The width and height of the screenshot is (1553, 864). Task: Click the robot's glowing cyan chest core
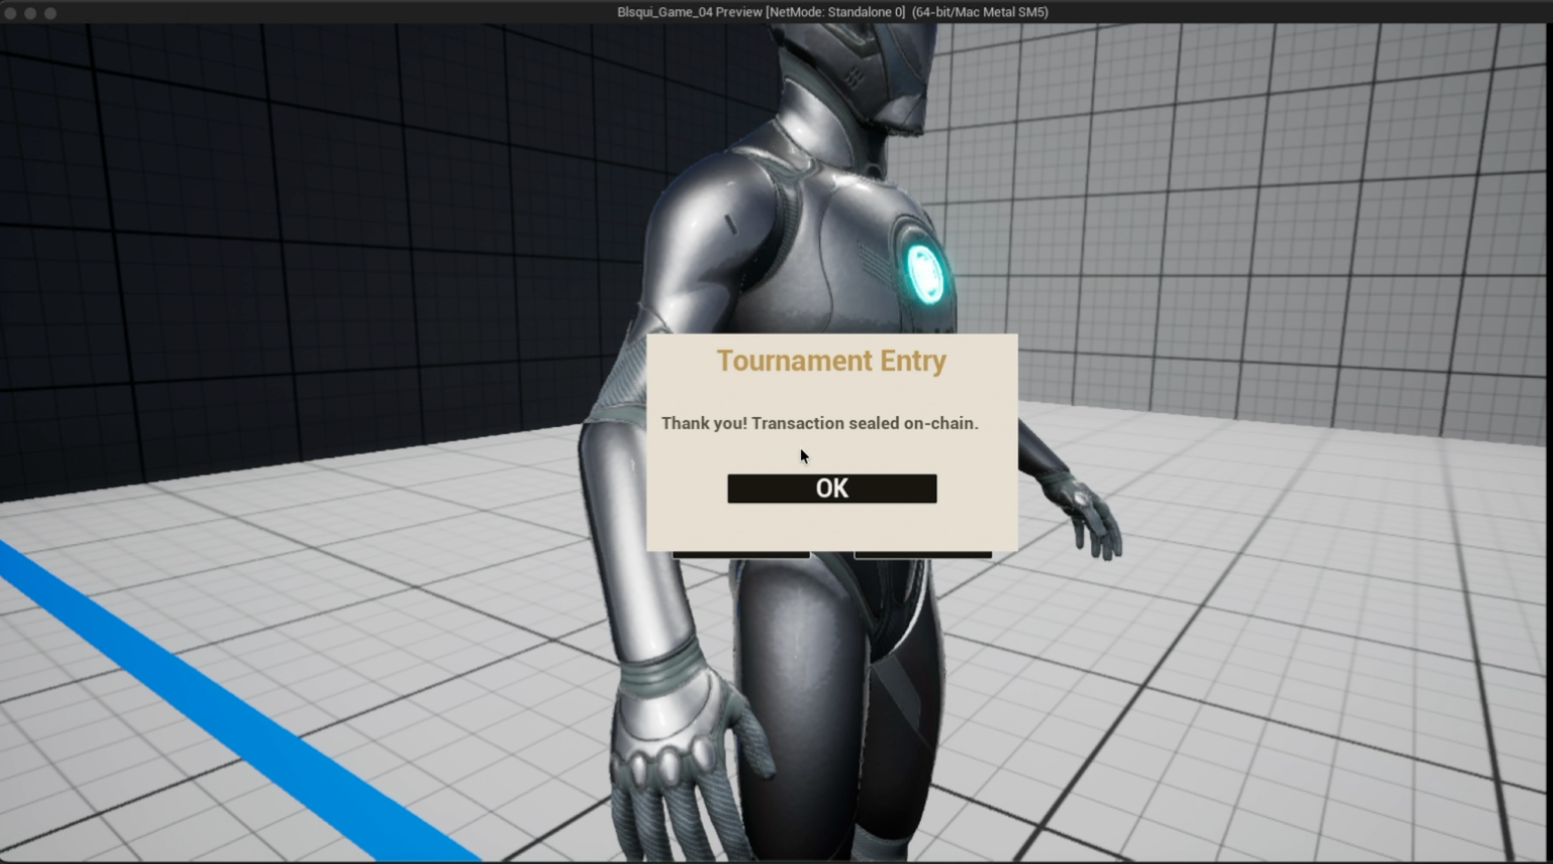click(x=925, y=271)
